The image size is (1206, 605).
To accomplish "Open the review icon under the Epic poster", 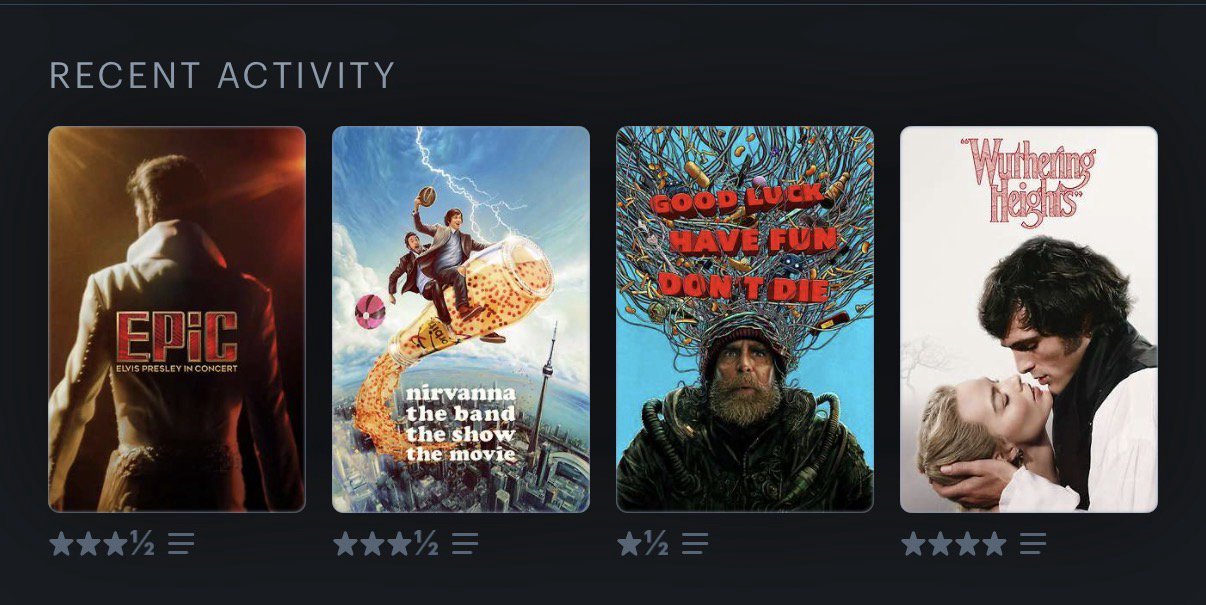I will [181, 544].
